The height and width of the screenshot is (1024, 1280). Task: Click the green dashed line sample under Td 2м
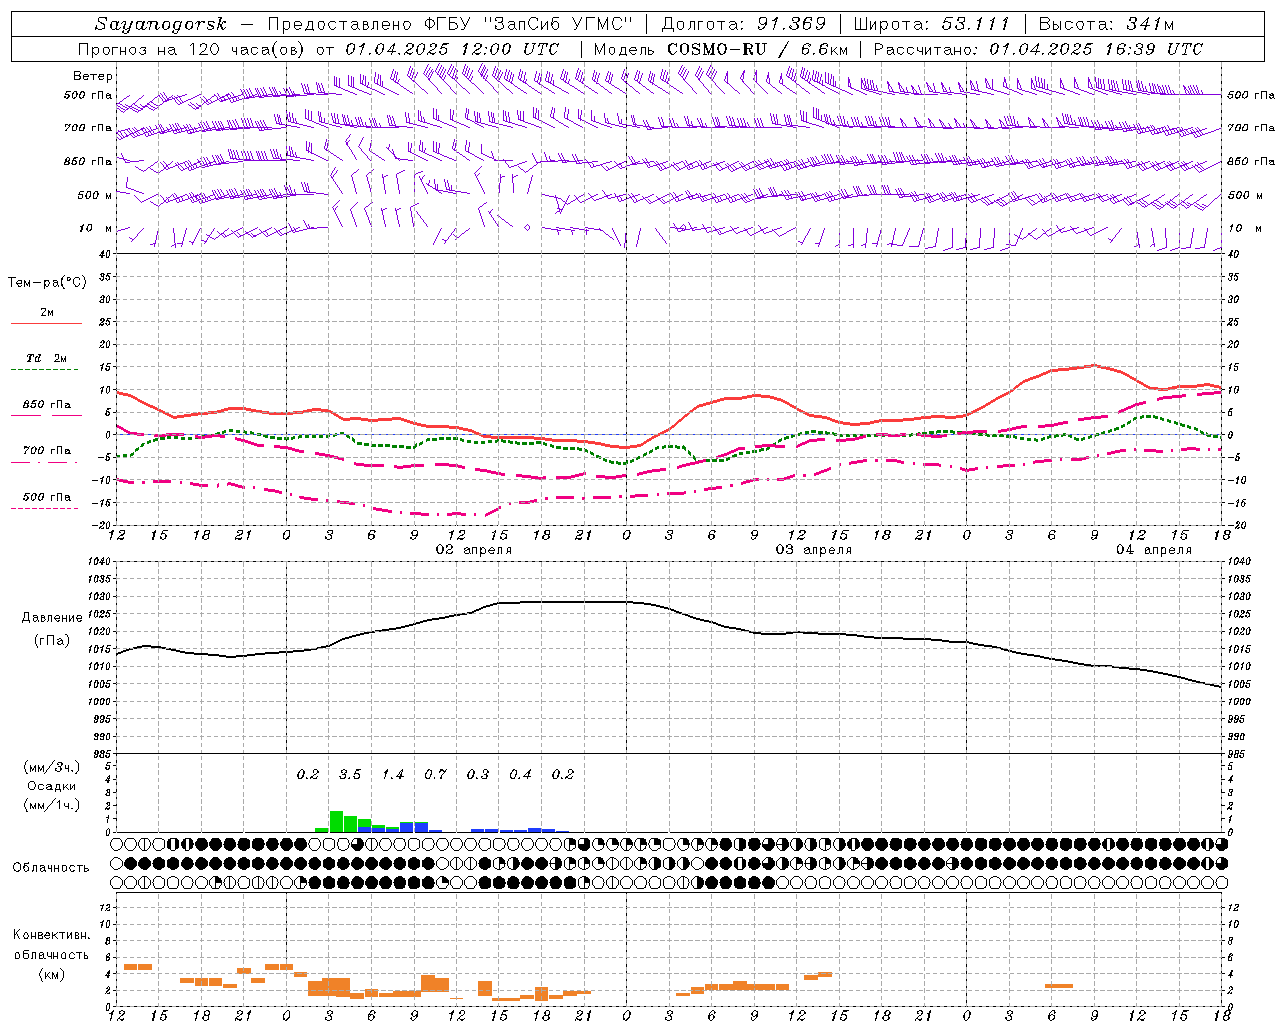(45, 370)
